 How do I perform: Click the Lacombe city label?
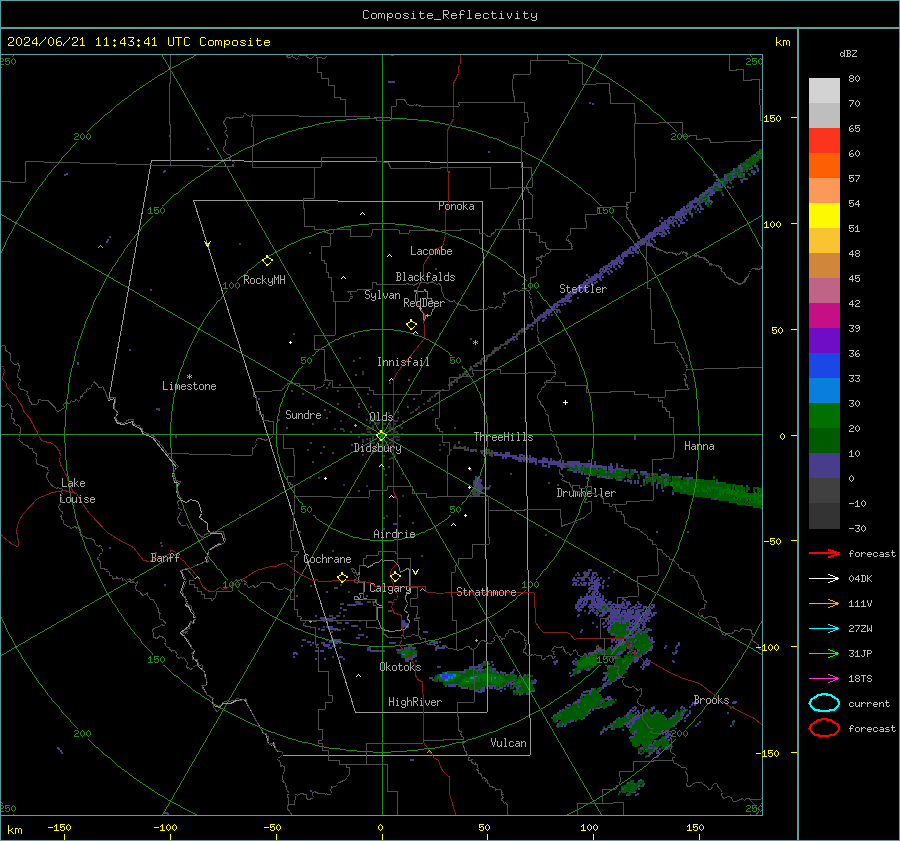click(x=431, y=251)
